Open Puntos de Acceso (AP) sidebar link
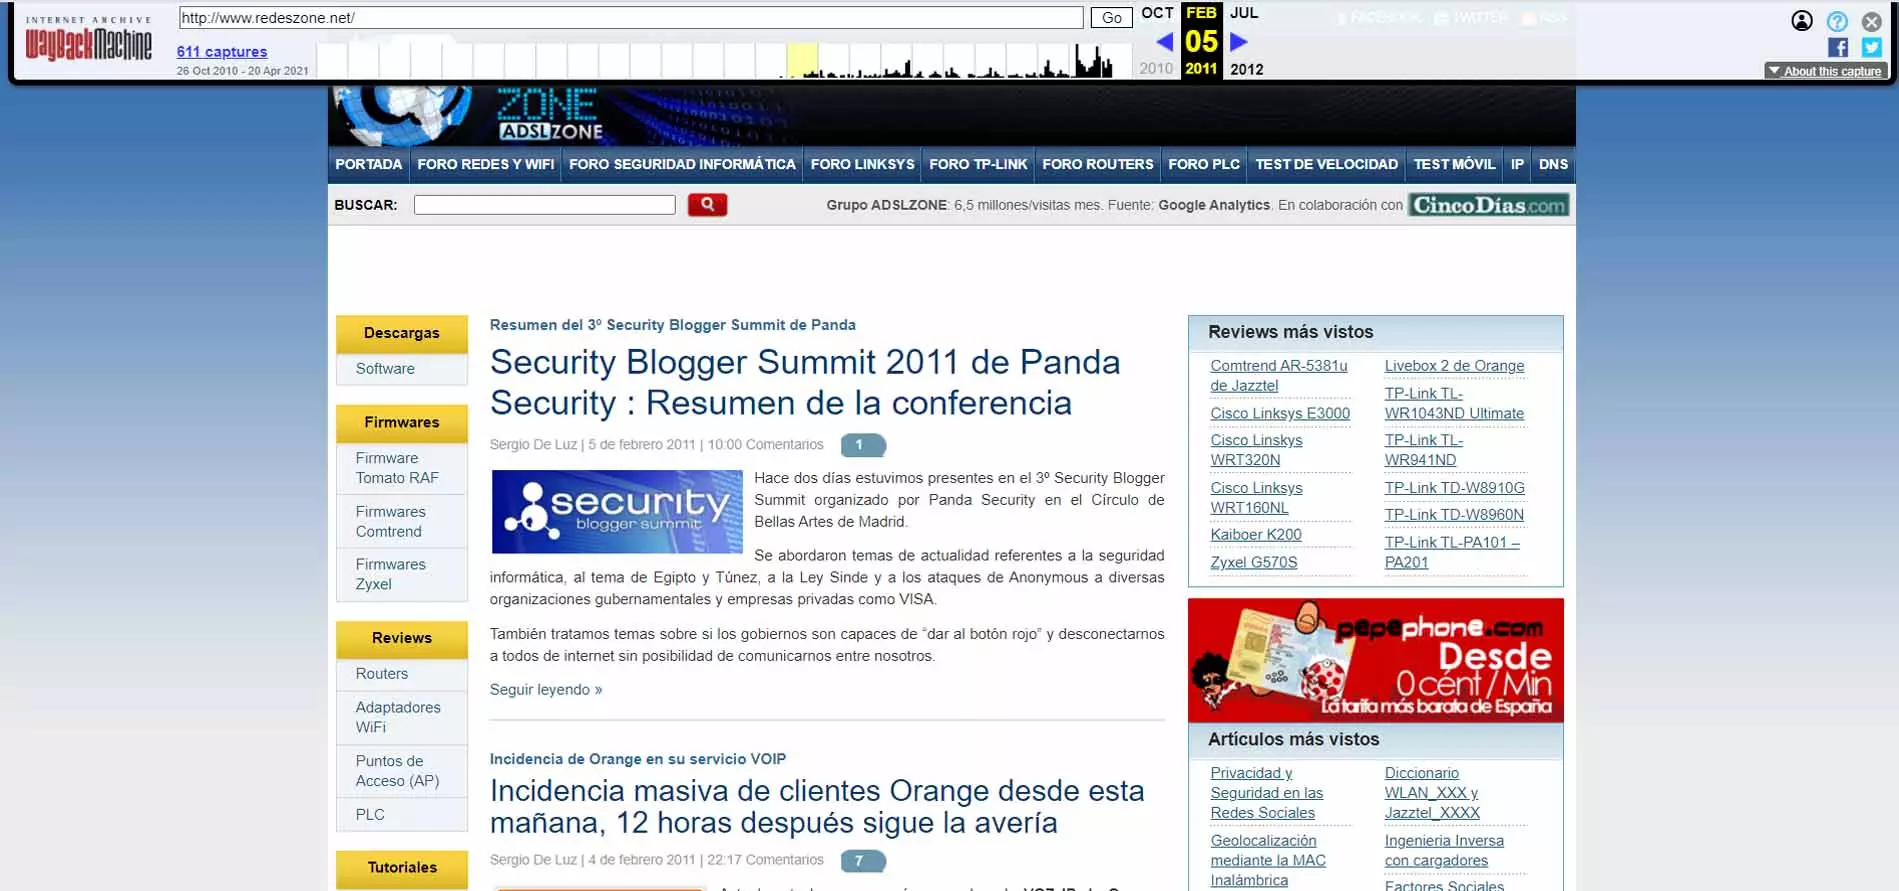 pyautogui.click(x=397, y=771)
